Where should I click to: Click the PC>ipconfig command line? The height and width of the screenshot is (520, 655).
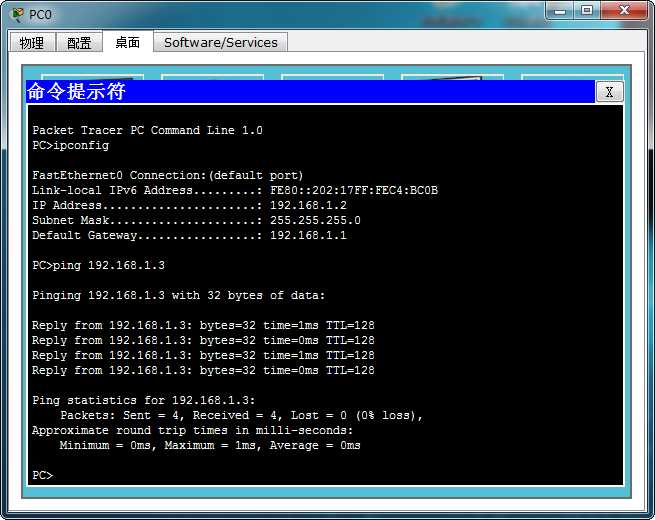pyautogui.click(x=71, y=145)
